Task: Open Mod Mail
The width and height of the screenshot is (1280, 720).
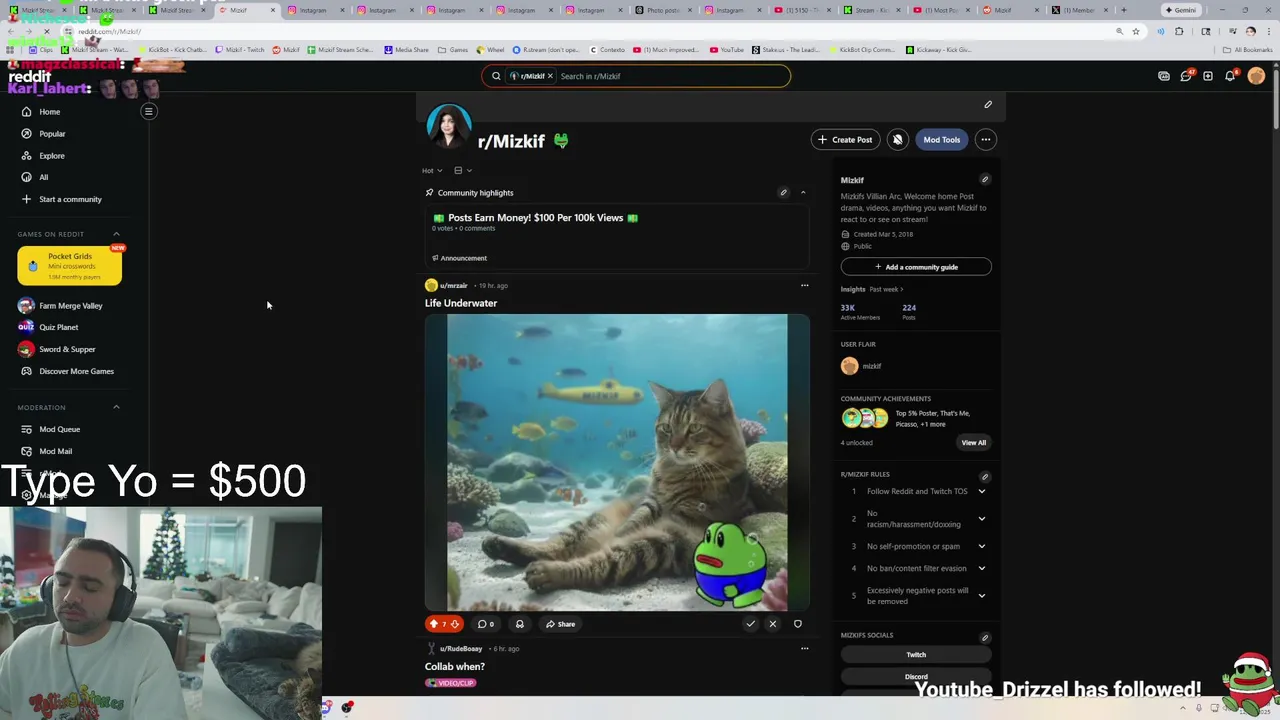Action: [x=55, y=451]
